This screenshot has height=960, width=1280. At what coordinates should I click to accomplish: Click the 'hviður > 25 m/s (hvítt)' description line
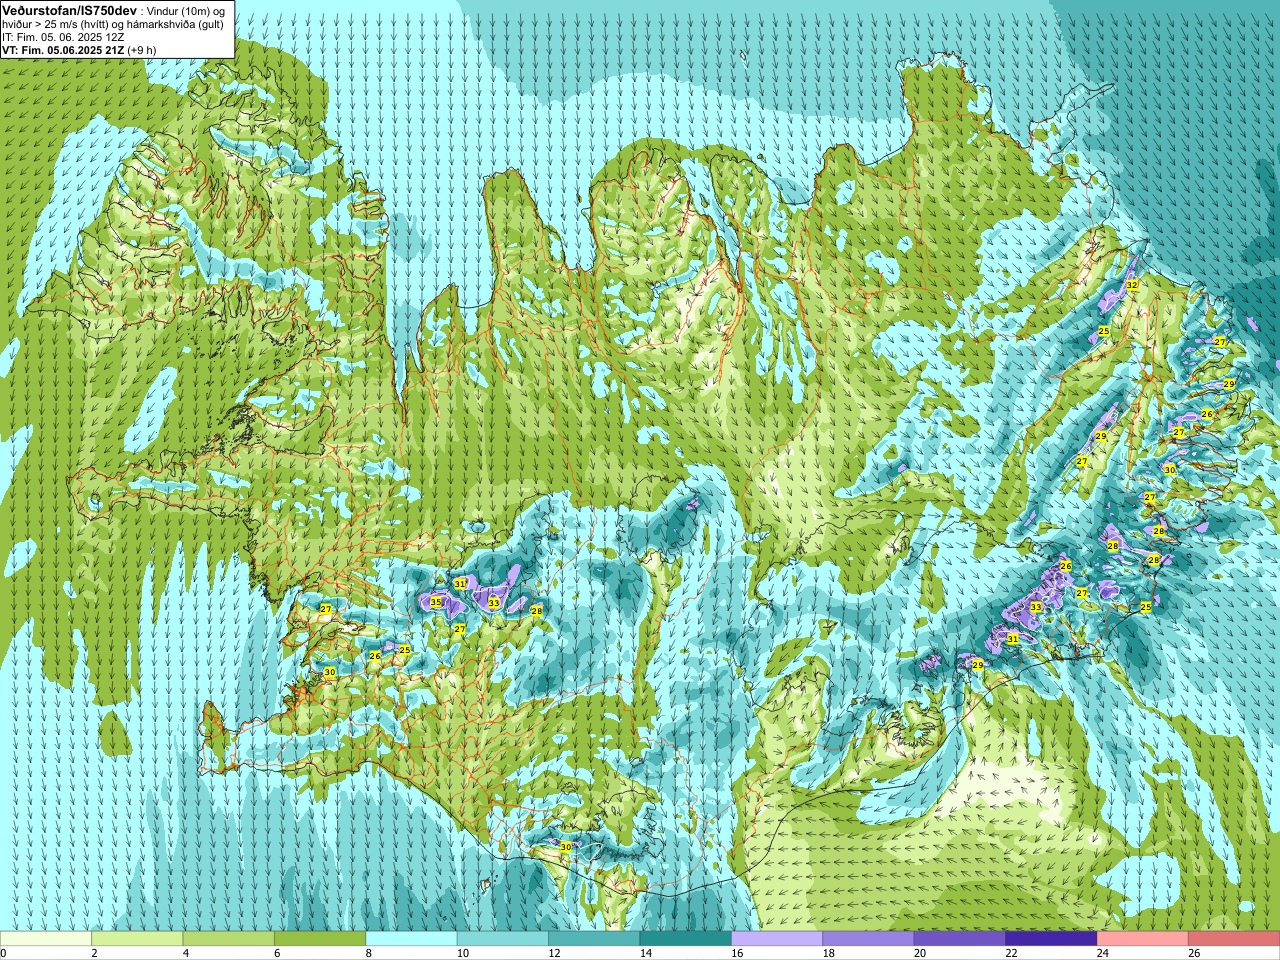(113, 24)
